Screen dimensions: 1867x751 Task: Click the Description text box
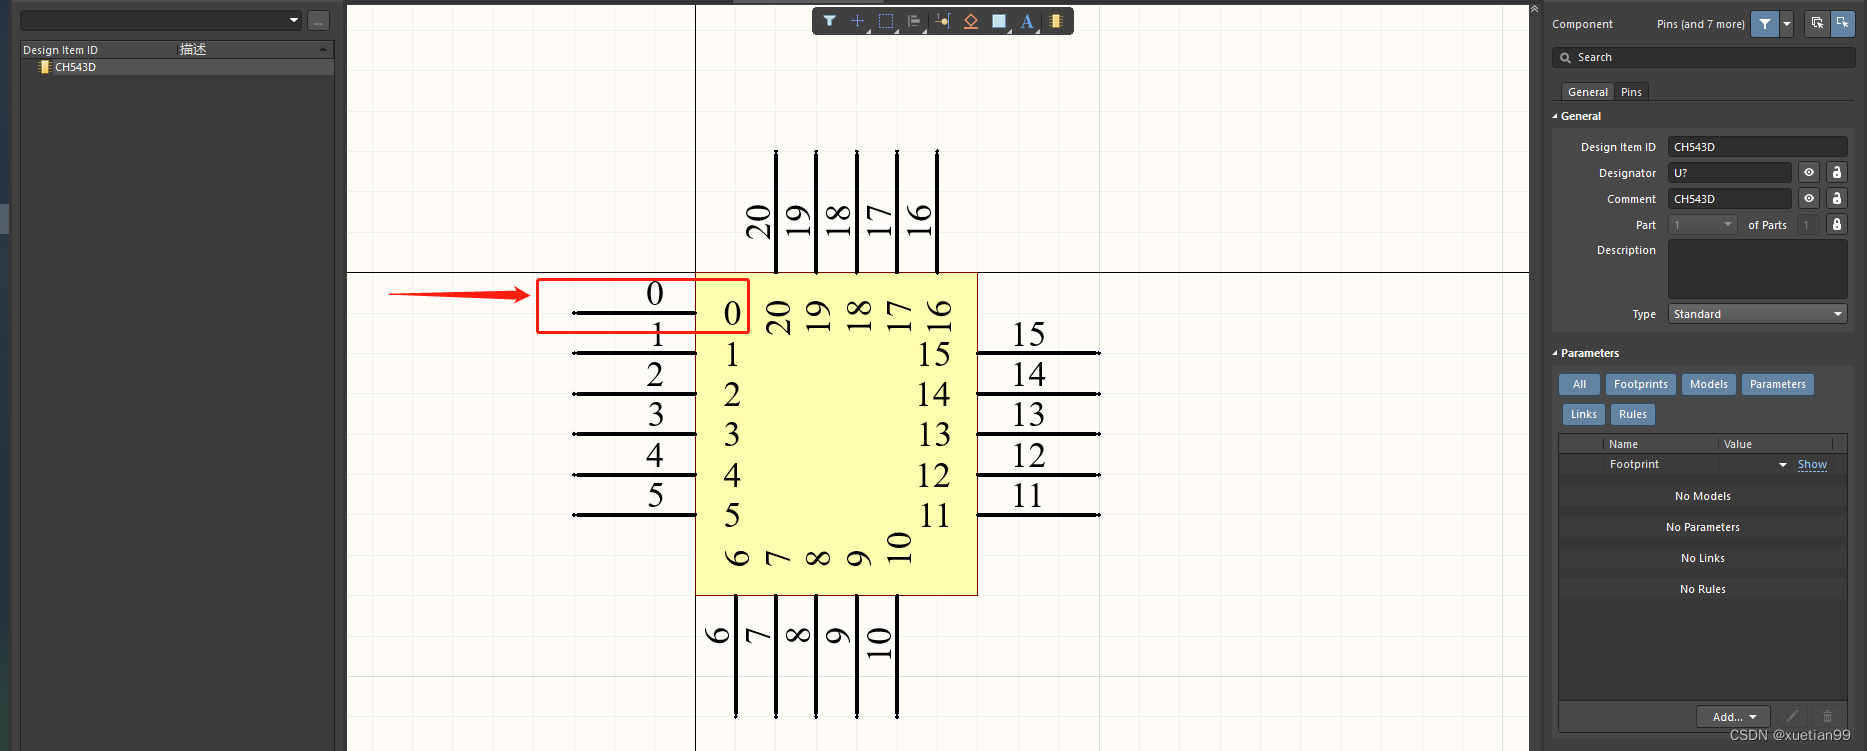(1757, 269)
